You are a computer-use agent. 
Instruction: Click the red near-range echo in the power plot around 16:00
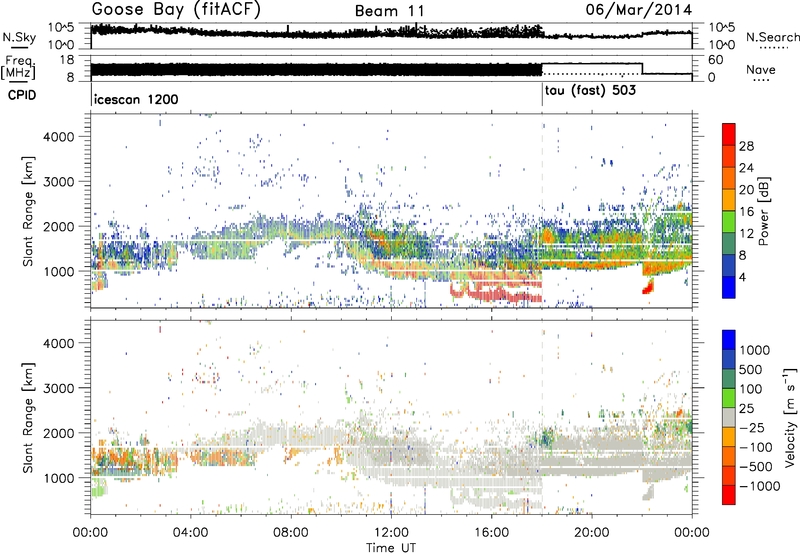(x=495, y=292)
